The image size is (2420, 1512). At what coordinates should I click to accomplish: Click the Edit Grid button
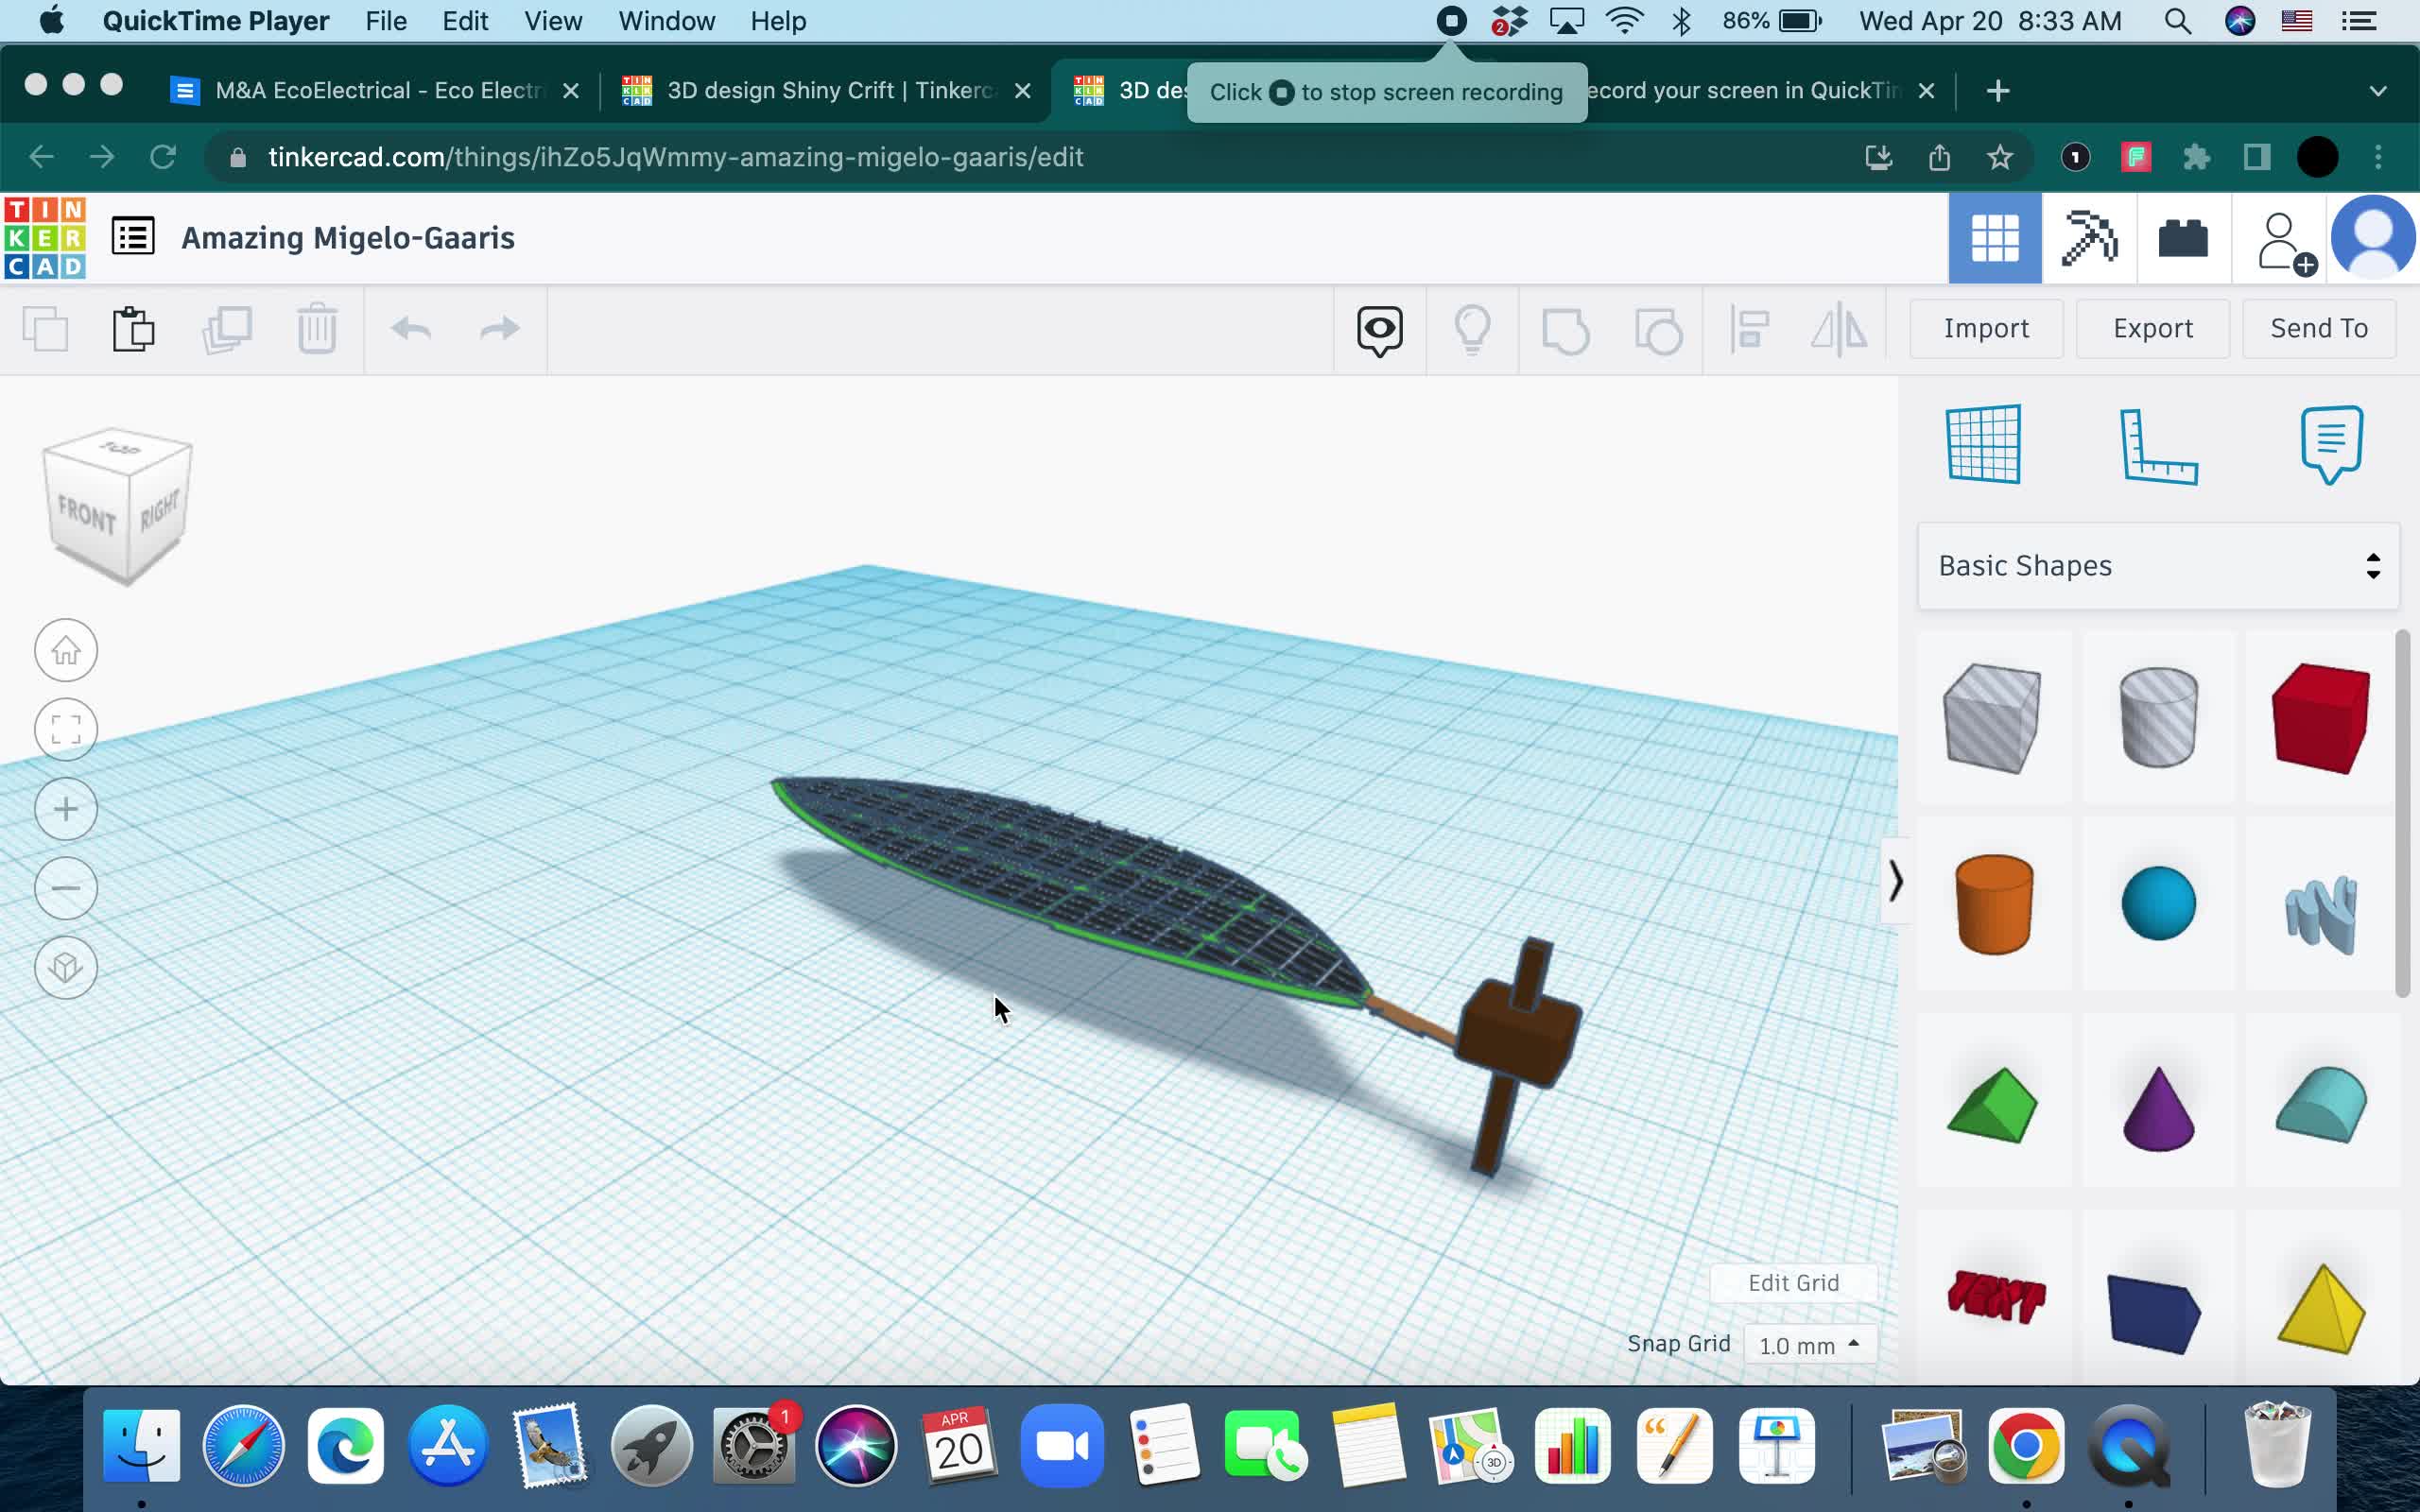1793,1283
